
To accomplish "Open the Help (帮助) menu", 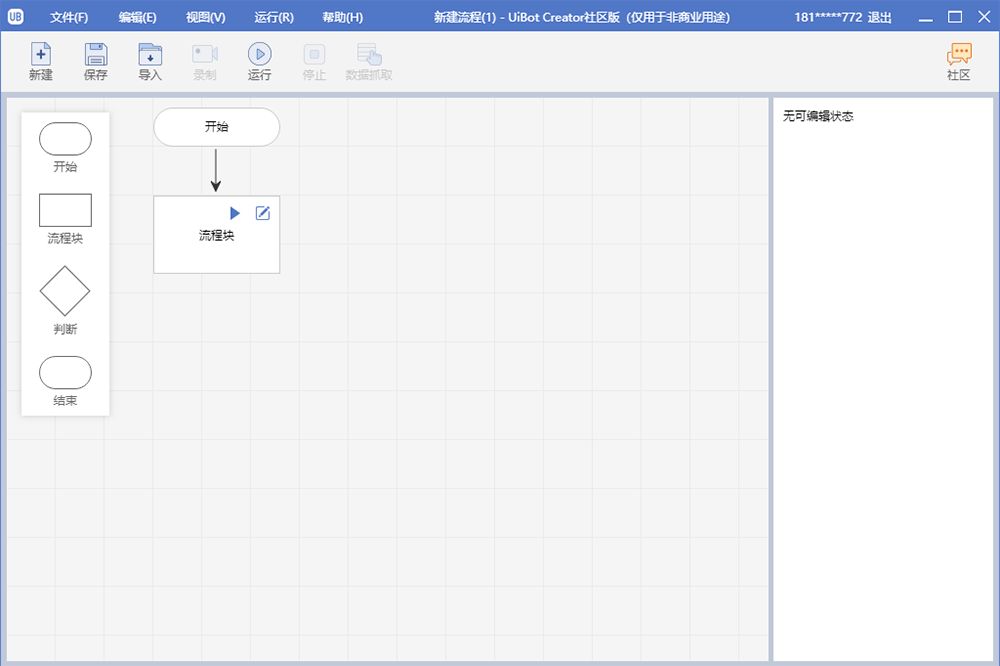I will (x=342, y=17).
